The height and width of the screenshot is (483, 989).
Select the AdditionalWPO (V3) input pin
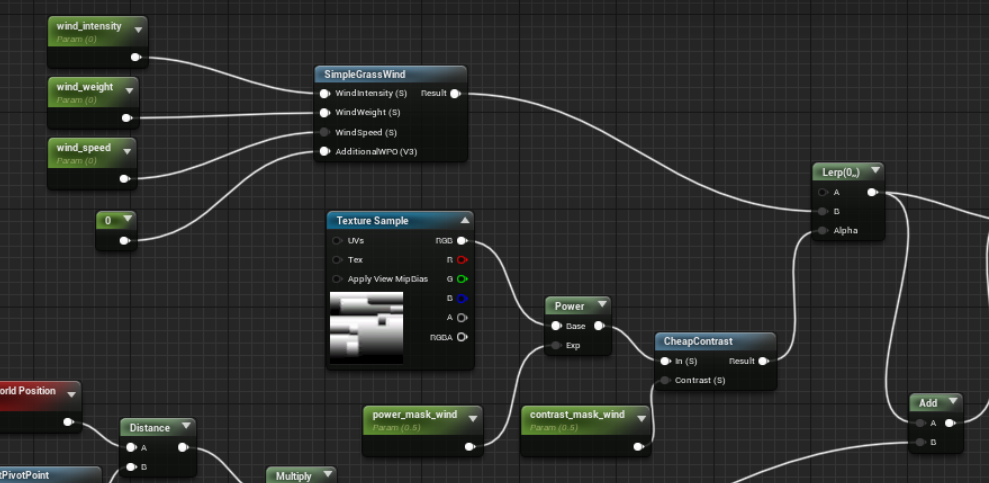point(325,151)
